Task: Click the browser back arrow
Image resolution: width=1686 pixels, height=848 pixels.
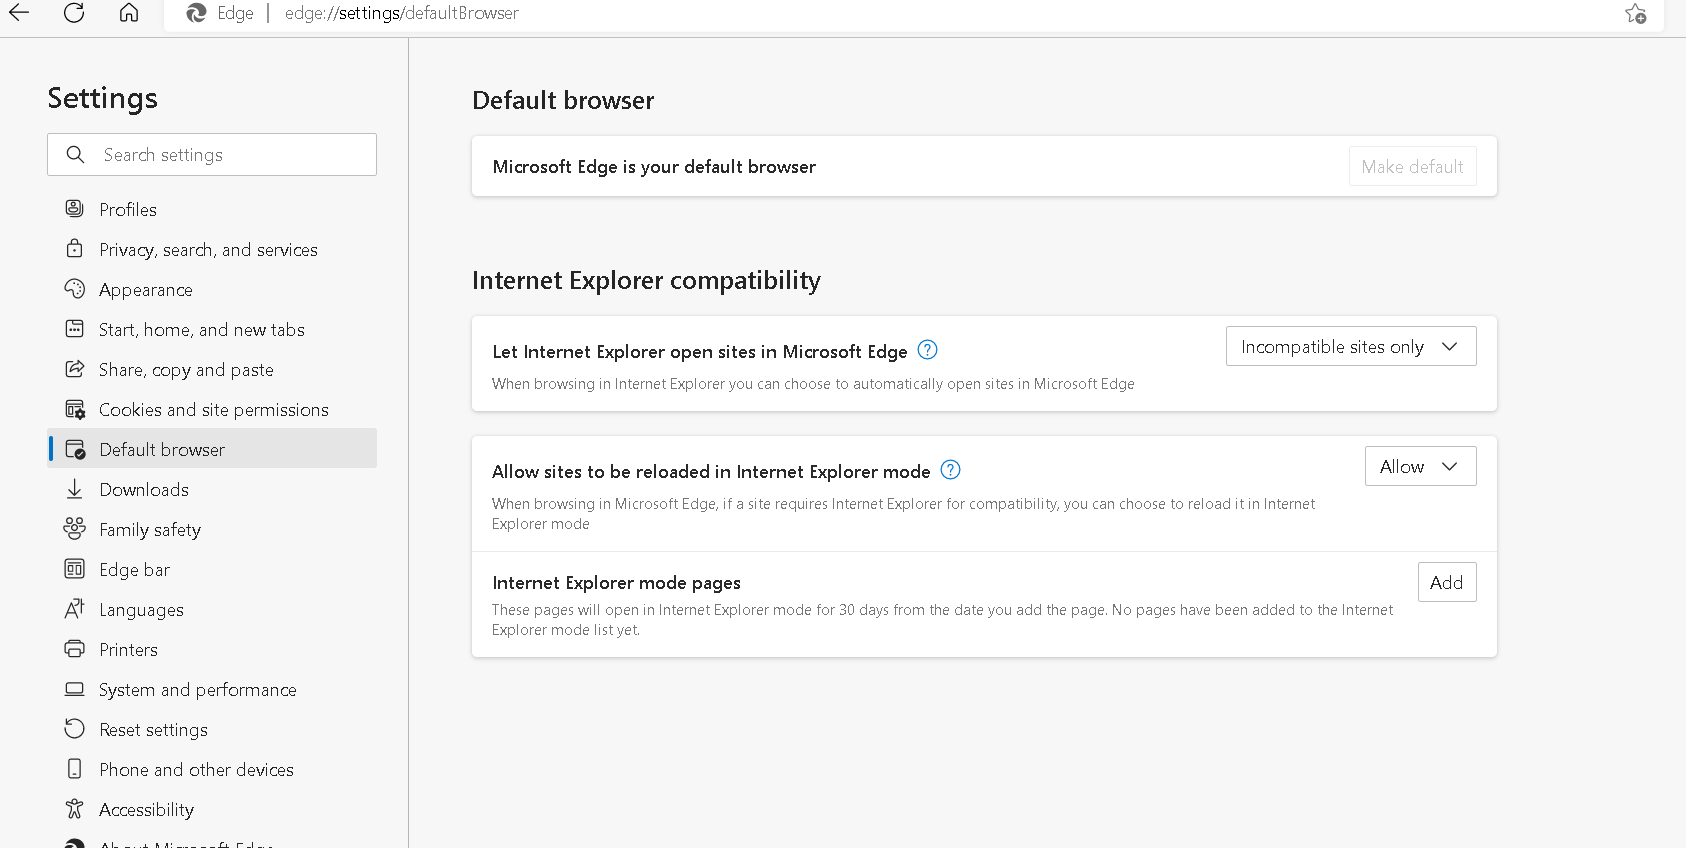Action: point(19,13)
